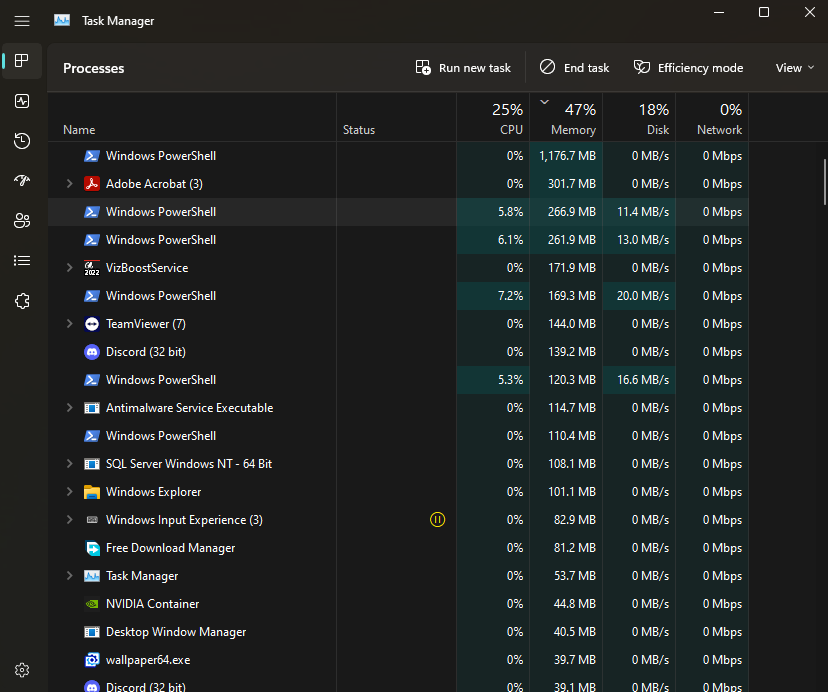Select PowerShell row using 6.1% CPU
Viewport: 828px width, 692px height.
coord(398,240)
